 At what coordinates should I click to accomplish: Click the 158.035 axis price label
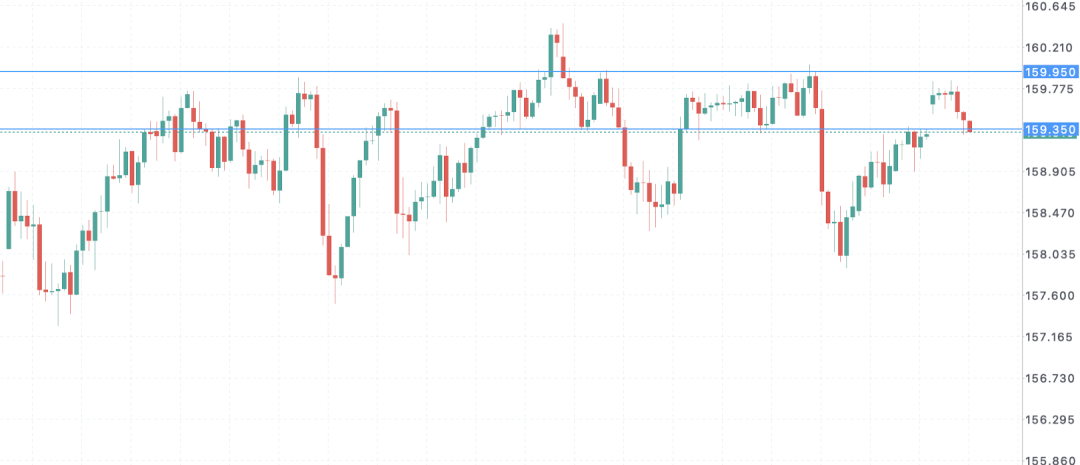tap(1050, 255)
